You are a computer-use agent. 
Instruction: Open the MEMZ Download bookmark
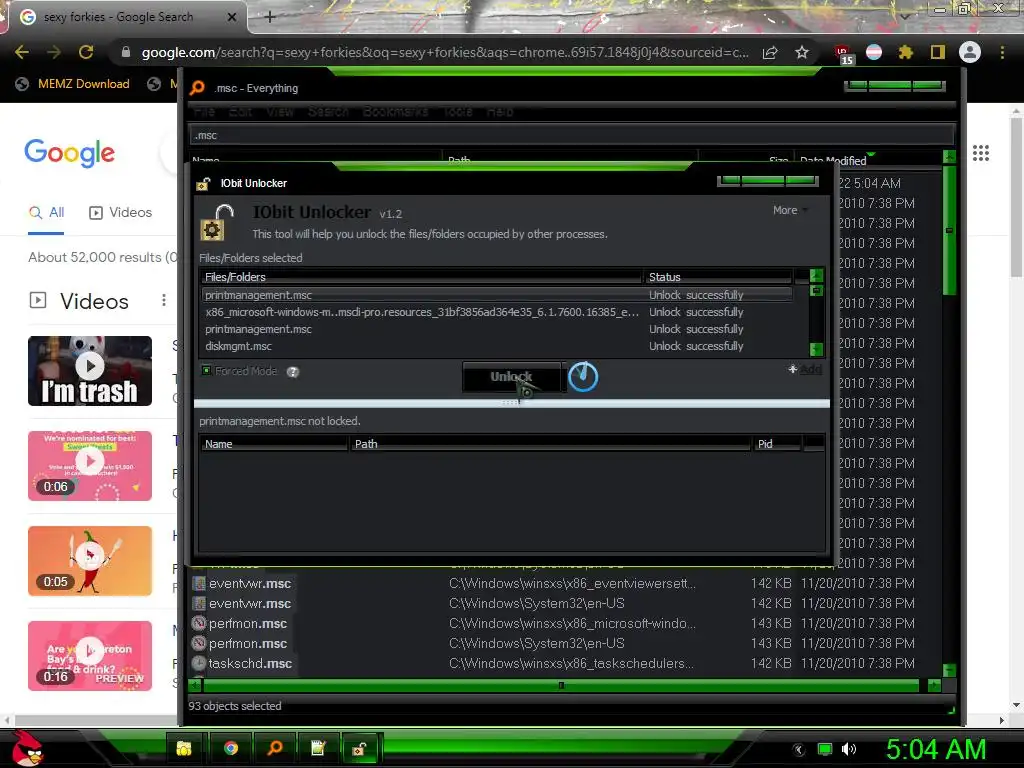pyautogui.click(x=73, y=84)
